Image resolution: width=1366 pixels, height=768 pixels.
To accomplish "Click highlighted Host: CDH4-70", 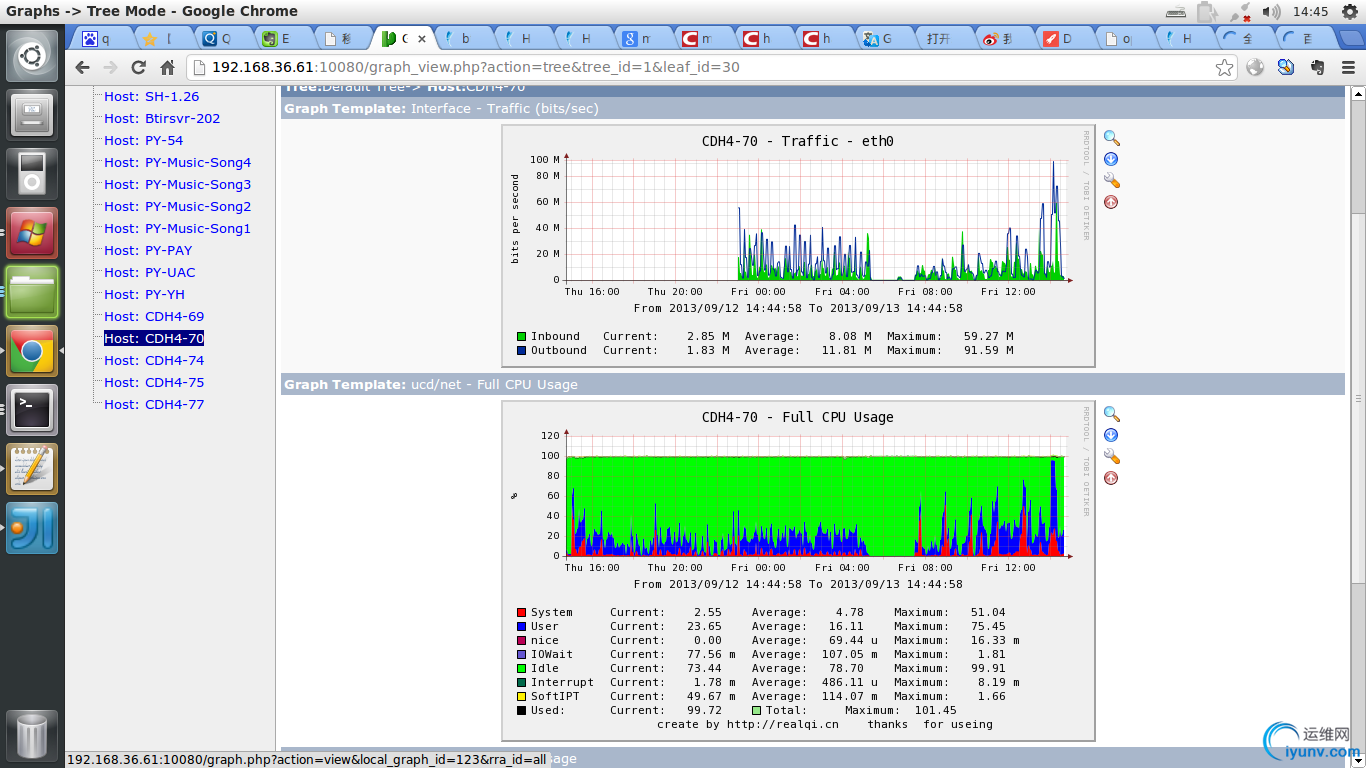I will pyautogui.click(x=154, y=338).
